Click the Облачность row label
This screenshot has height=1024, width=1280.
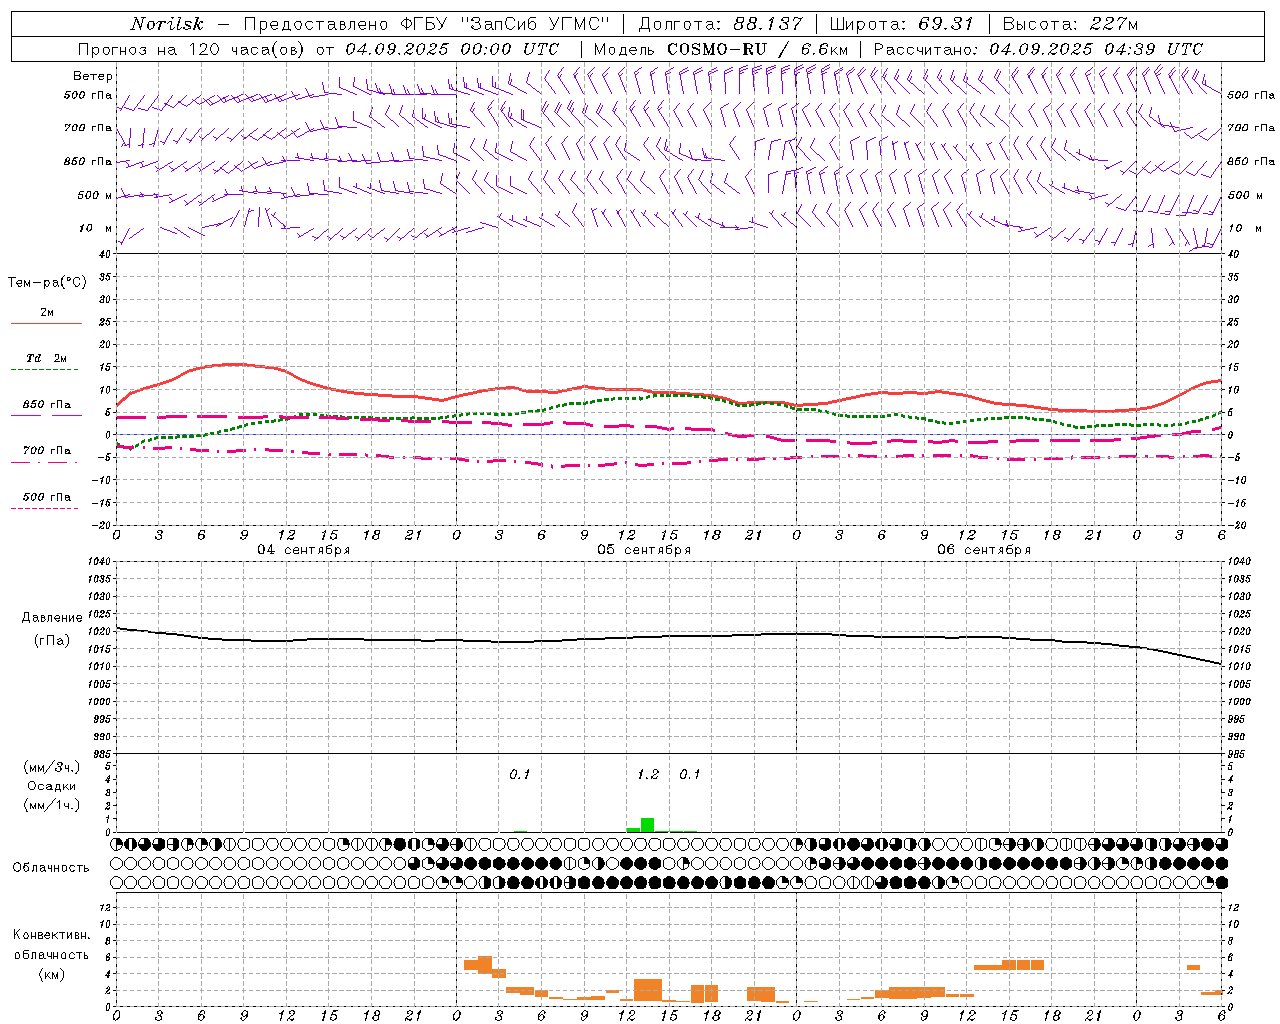tap(51, 867)
